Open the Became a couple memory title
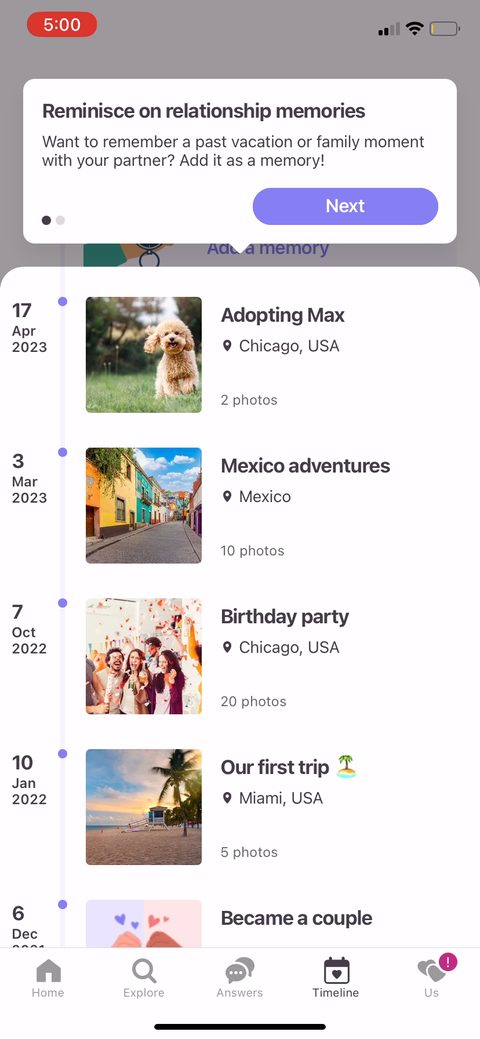Image resolution: width=480 pixels, height=1039 pixels. (x=296, y=918)
